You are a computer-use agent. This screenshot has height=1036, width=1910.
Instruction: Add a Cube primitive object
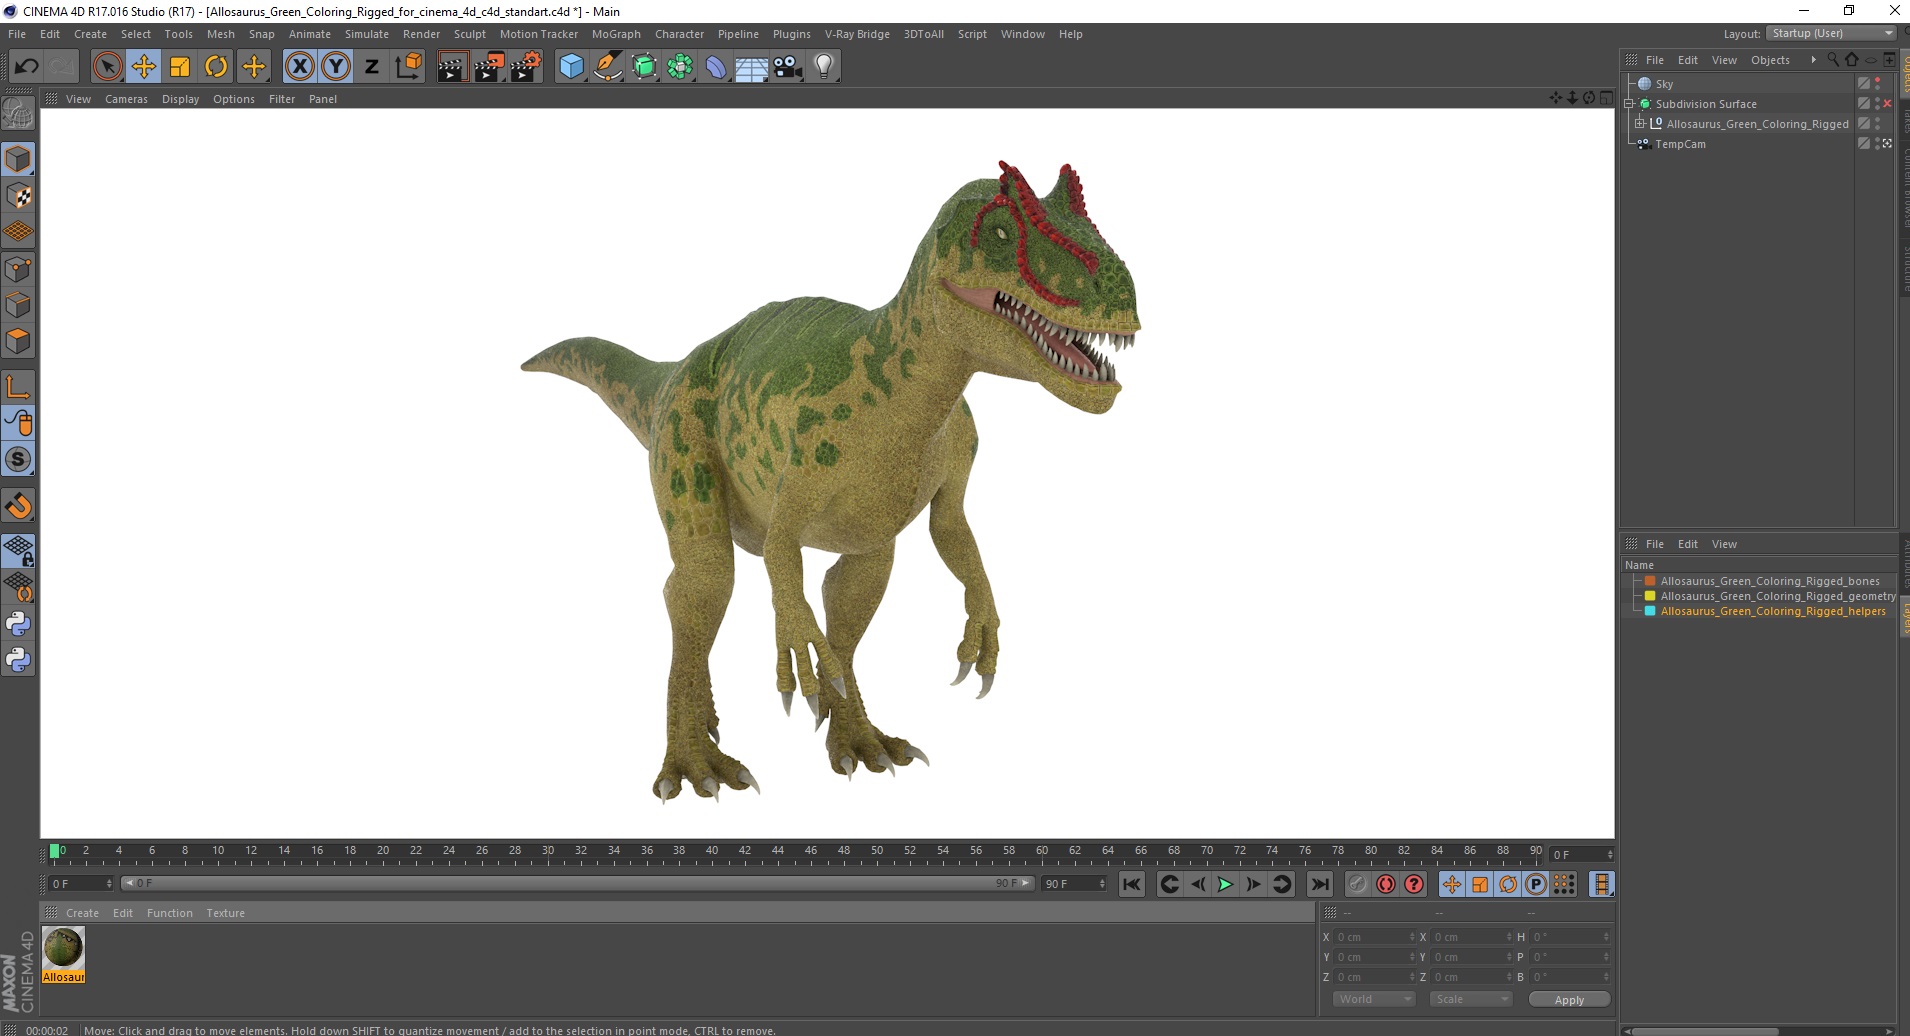(x=571, y=67)
